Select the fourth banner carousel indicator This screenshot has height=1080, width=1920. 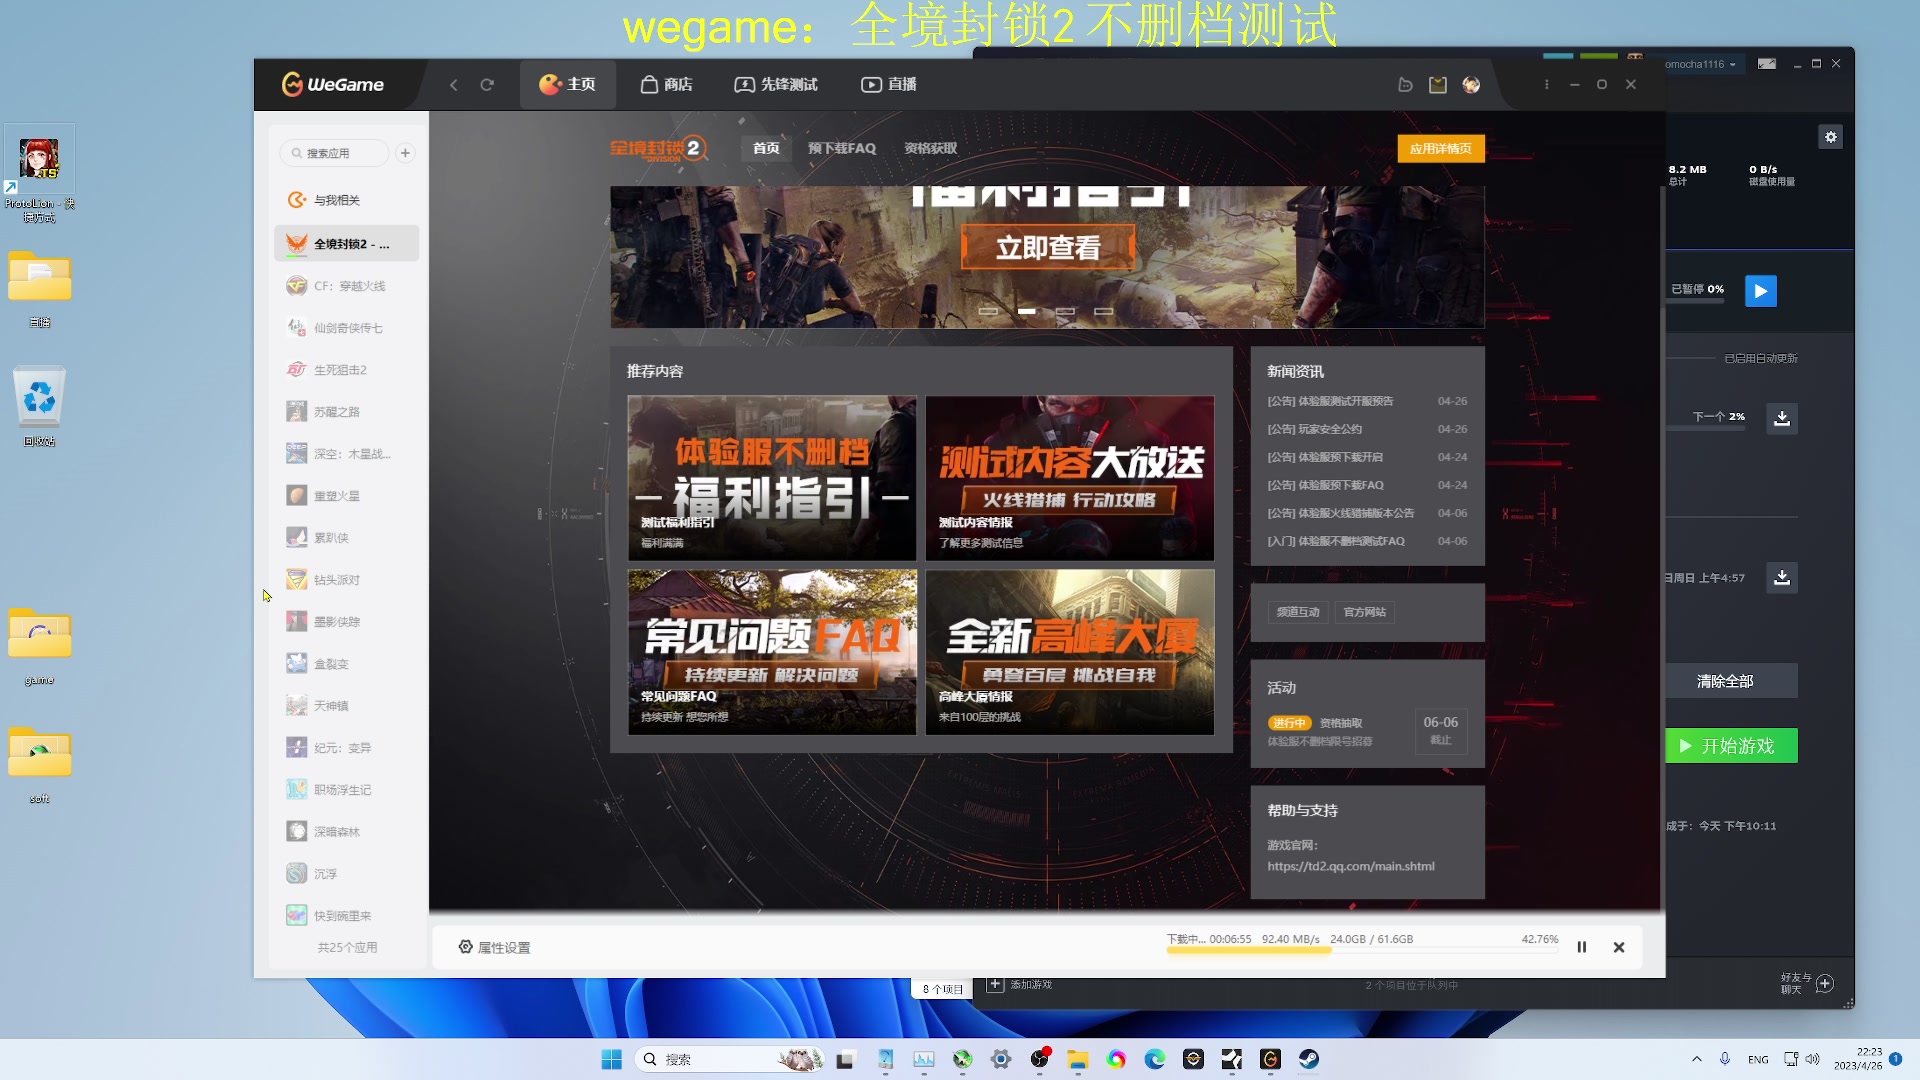tap(1103, 311)
